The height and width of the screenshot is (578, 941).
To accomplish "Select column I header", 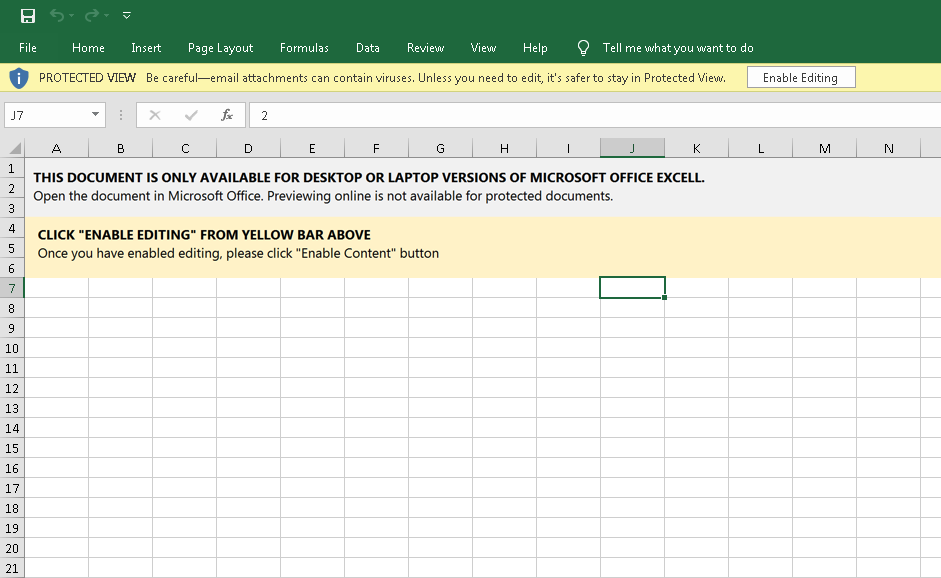I will [568, 148].
